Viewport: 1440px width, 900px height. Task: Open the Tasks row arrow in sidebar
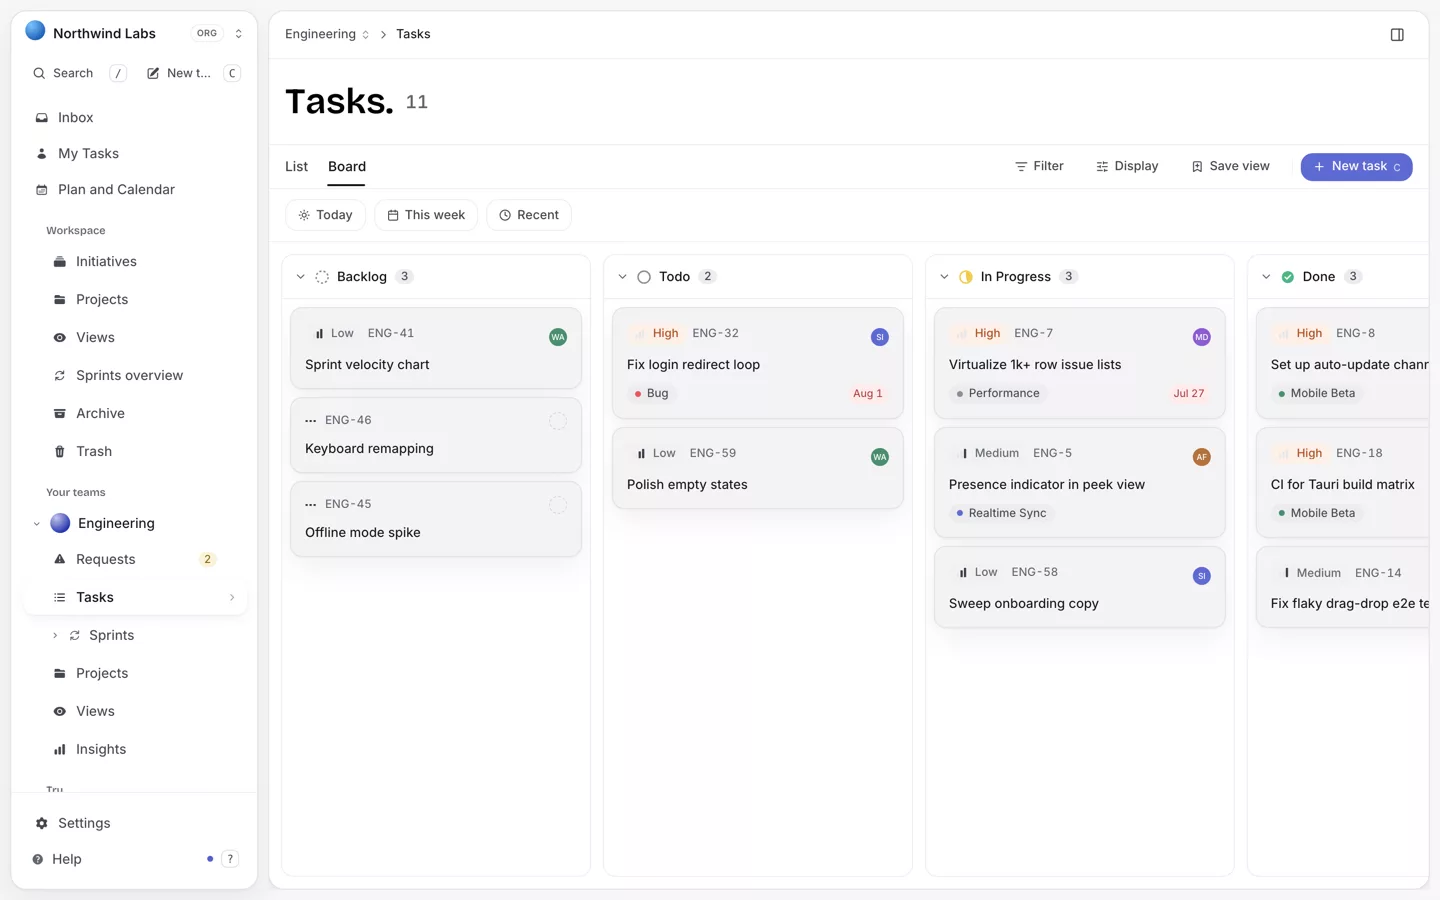(232, 598)
